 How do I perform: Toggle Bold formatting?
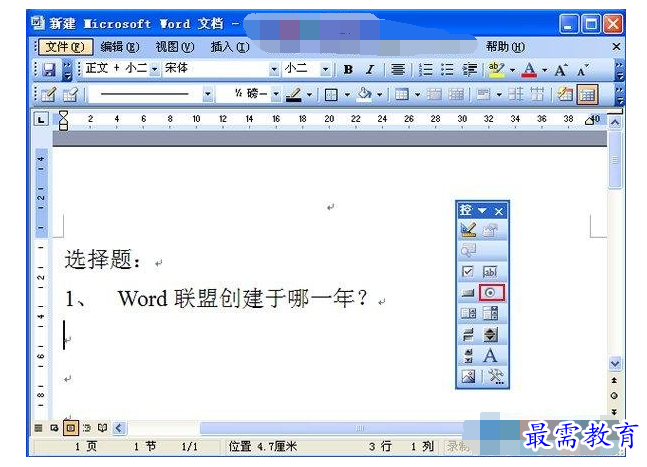348,70
